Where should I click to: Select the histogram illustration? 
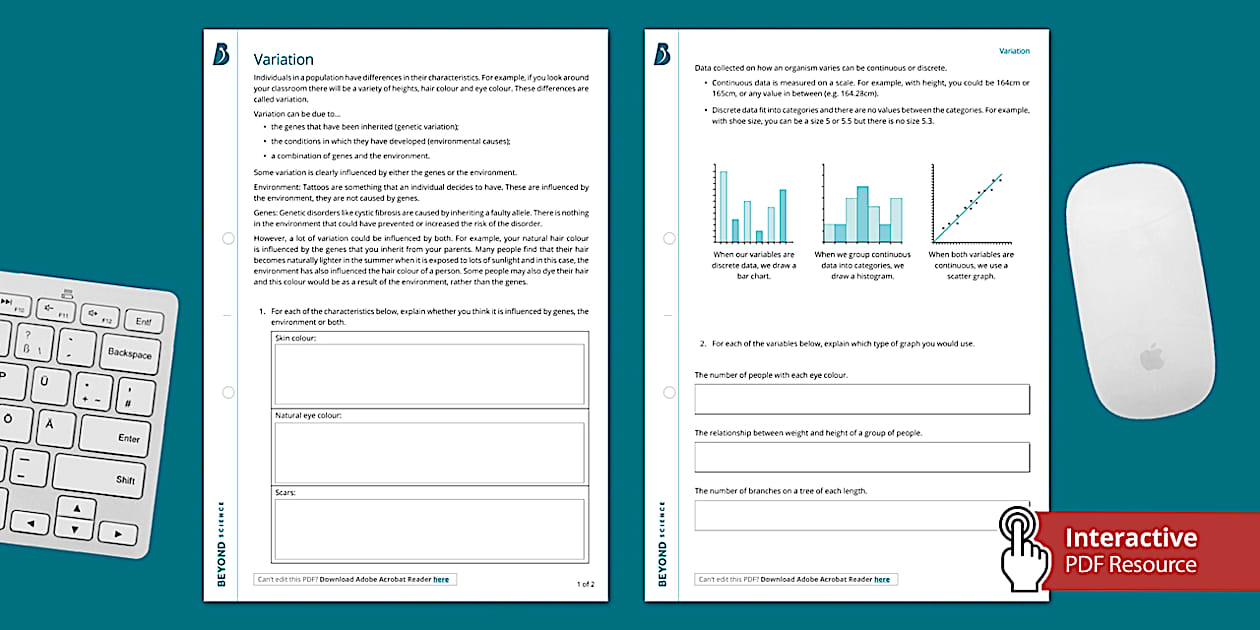click(x=861, y=204)
